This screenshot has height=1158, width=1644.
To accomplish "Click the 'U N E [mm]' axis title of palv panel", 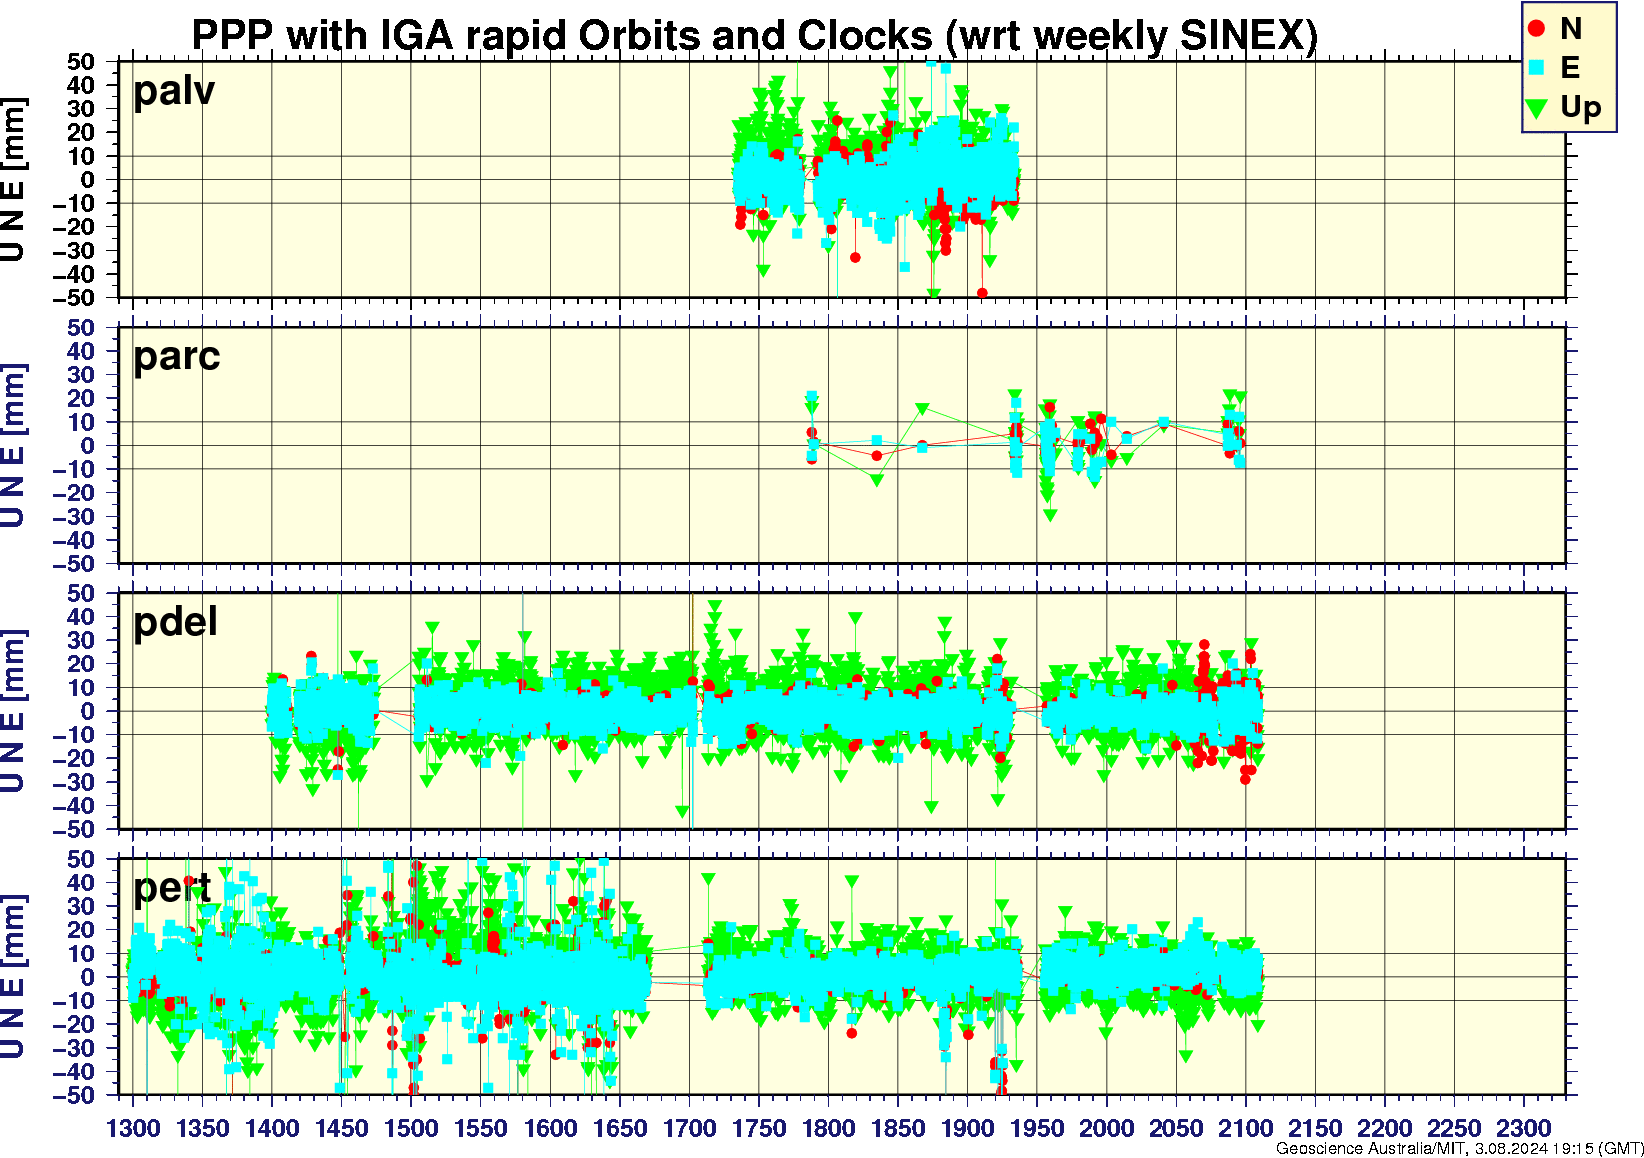I will coord(13,180).
